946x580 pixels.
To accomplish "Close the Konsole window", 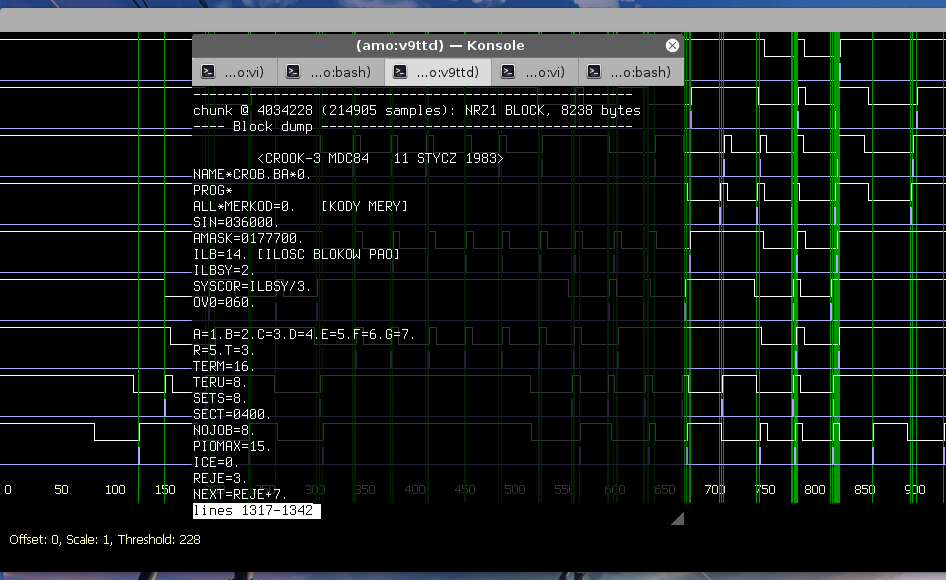I will click(673, 45).
